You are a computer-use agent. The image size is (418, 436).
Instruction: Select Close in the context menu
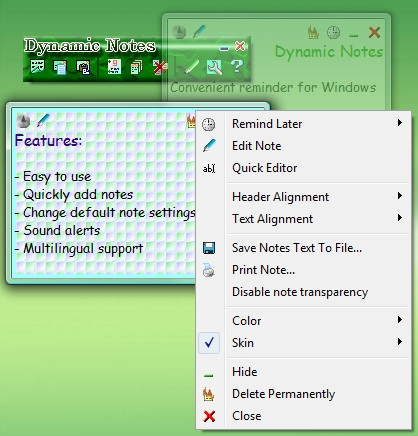(303, 416)
